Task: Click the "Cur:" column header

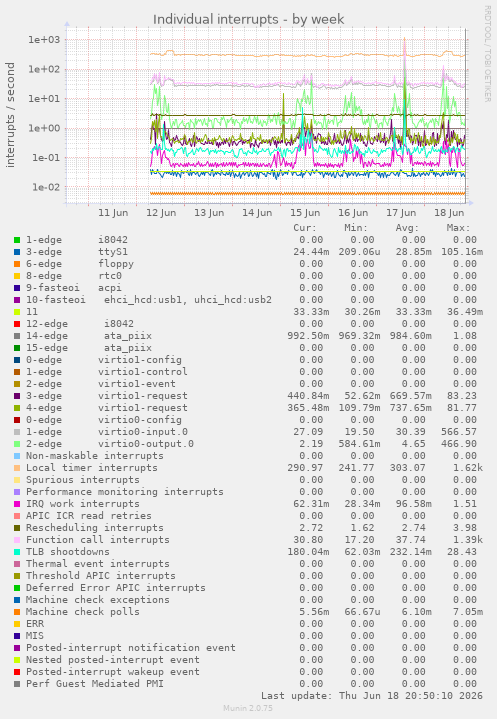Action: (x=305, y=228)
